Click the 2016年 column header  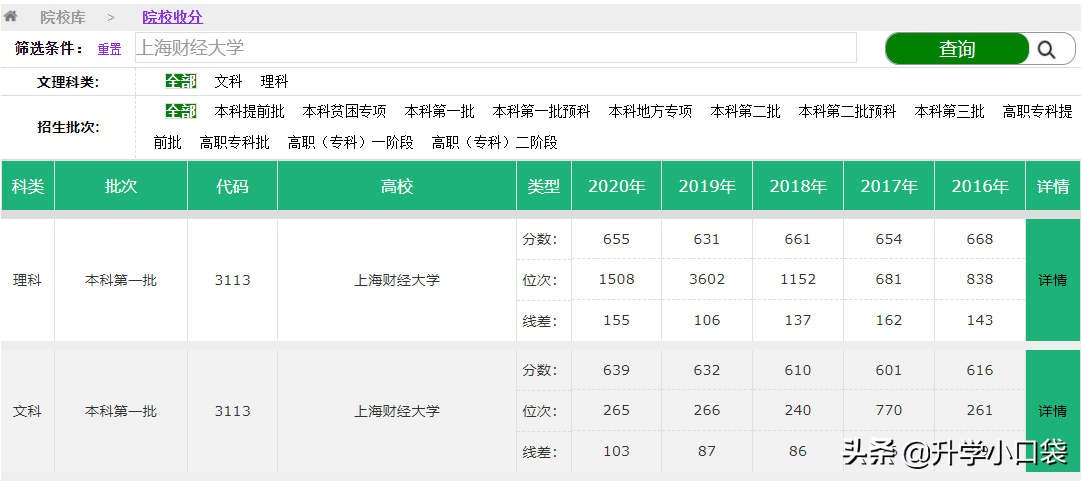coord(980,186)
